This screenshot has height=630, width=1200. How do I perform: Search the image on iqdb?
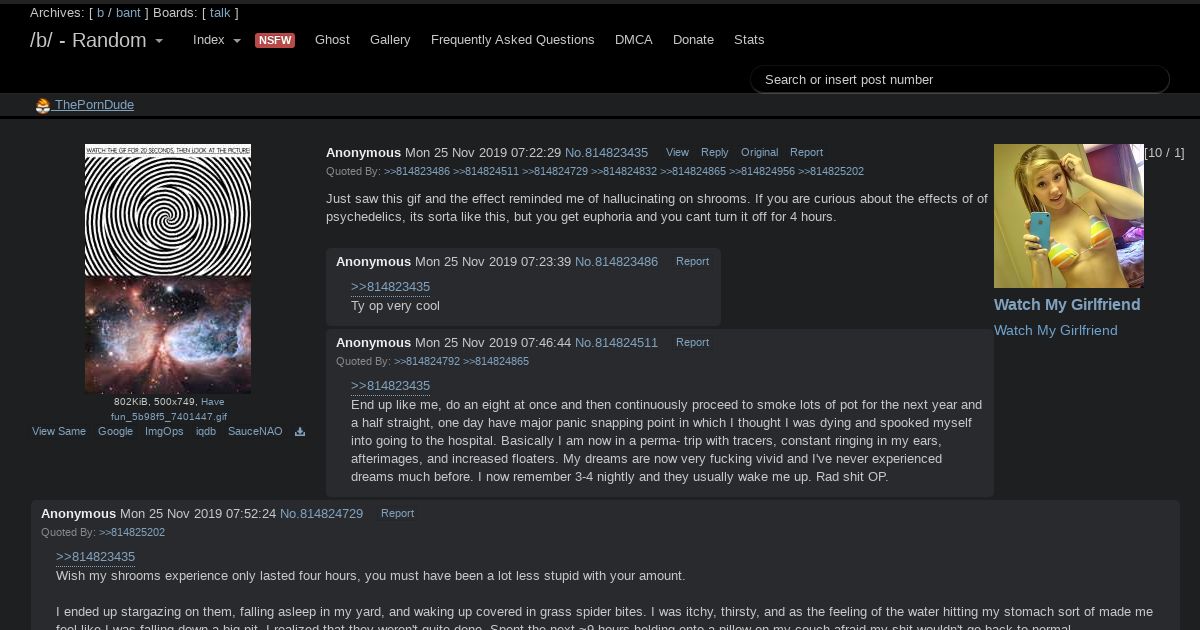click(206, 432)
